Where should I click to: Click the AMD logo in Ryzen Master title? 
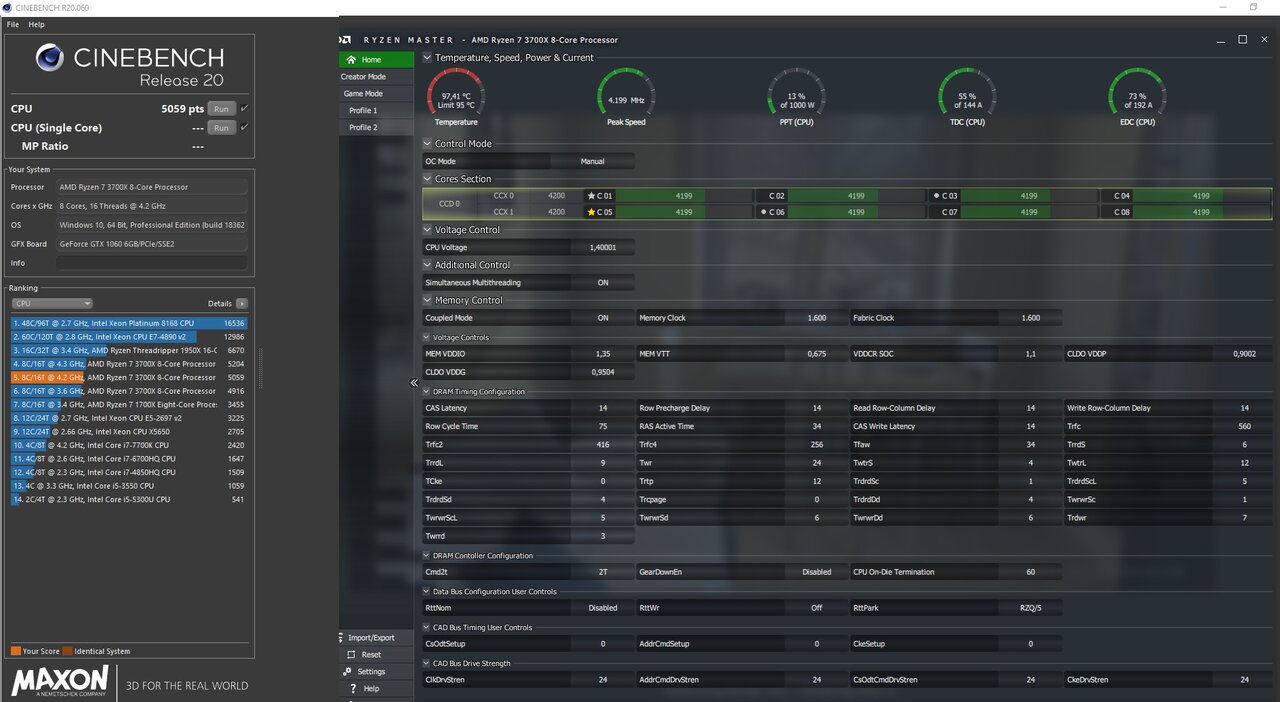(x=345, y=40)
